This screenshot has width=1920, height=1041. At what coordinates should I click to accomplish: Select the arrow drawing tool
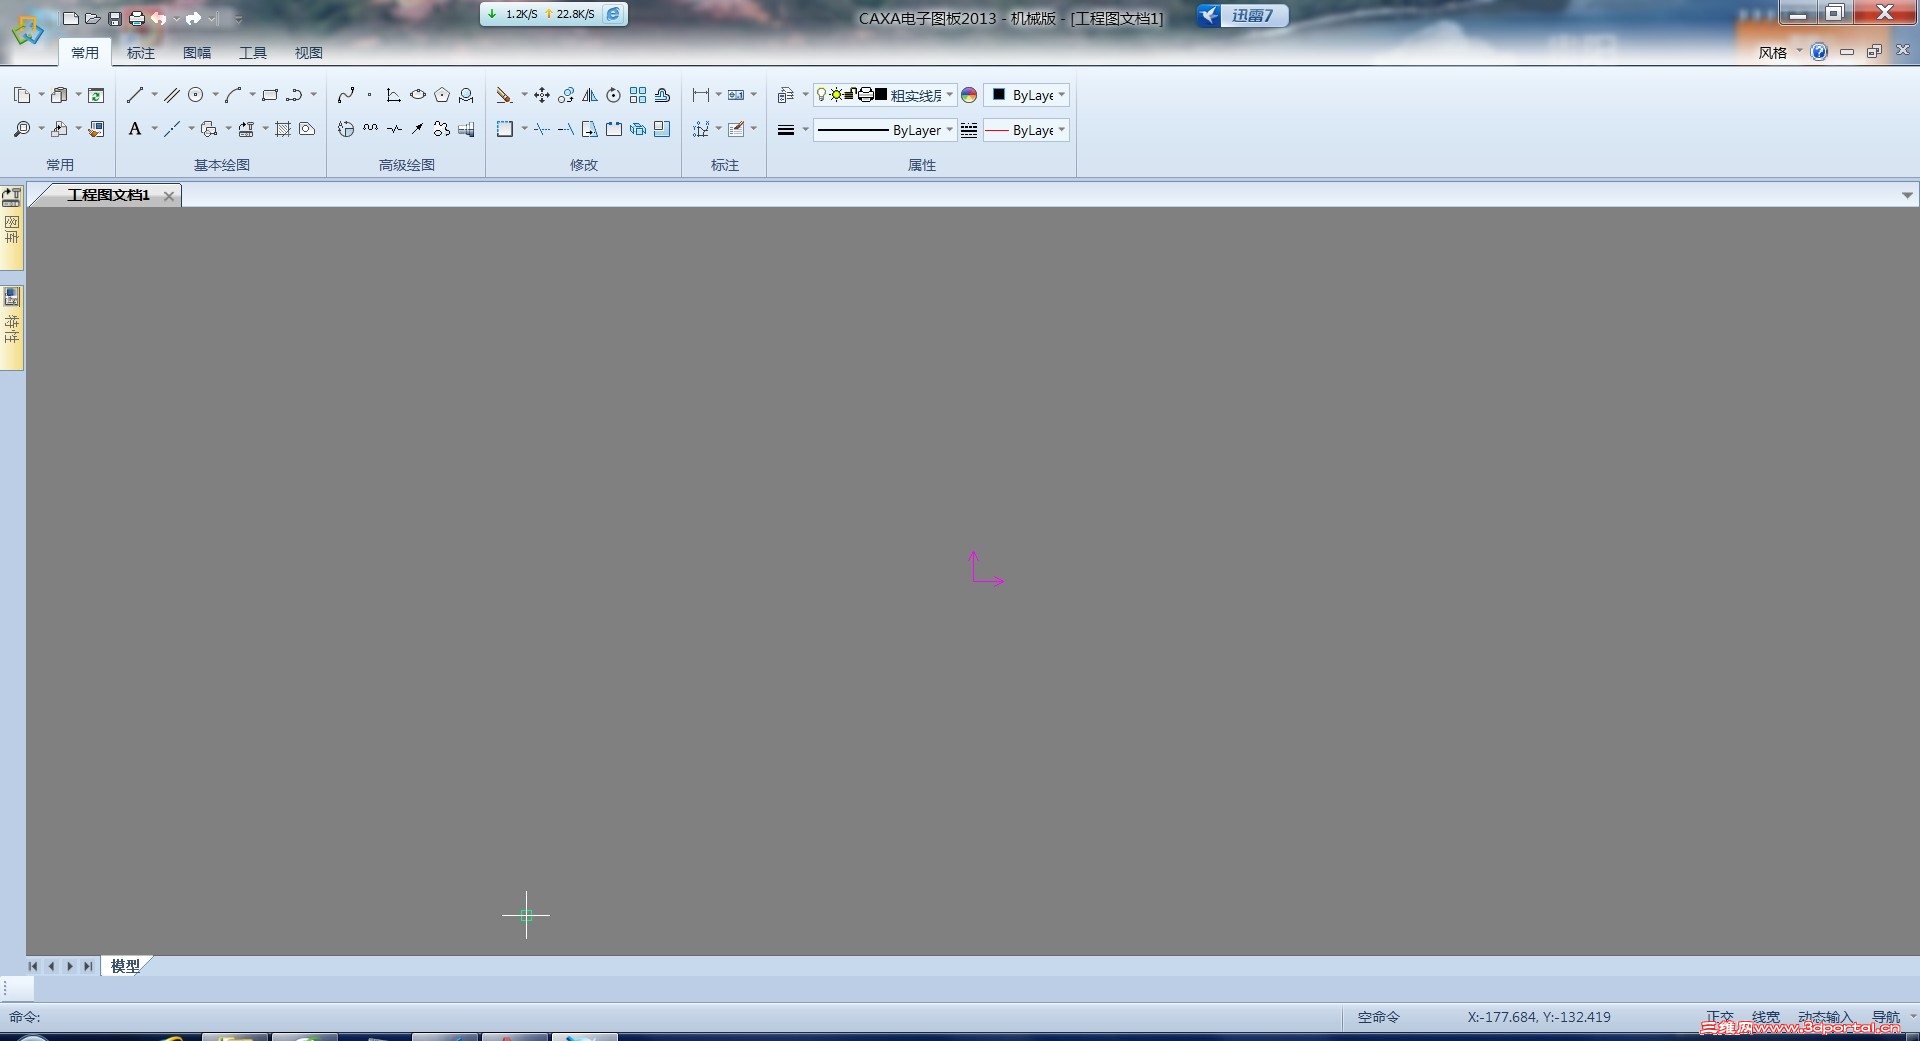[418, 129]
